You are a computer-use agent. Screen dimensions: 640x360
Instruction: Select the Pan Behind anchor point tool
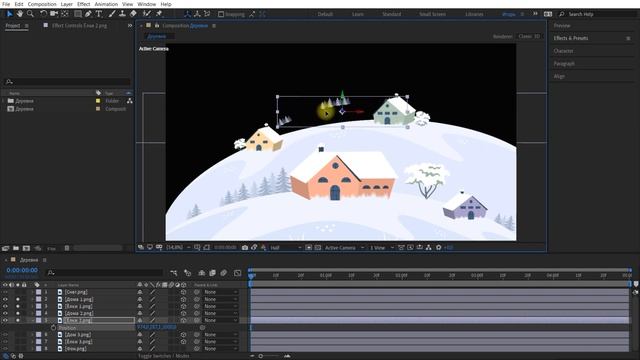click(x=65, y=14)
